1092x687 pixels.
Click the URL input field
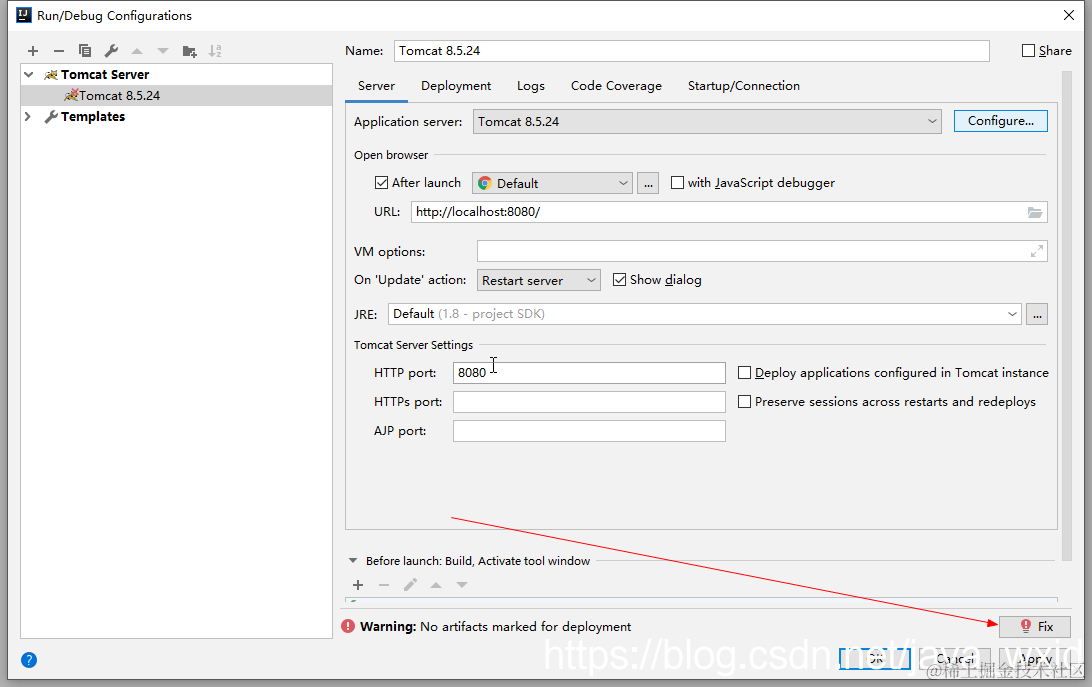tap(729, 212)
